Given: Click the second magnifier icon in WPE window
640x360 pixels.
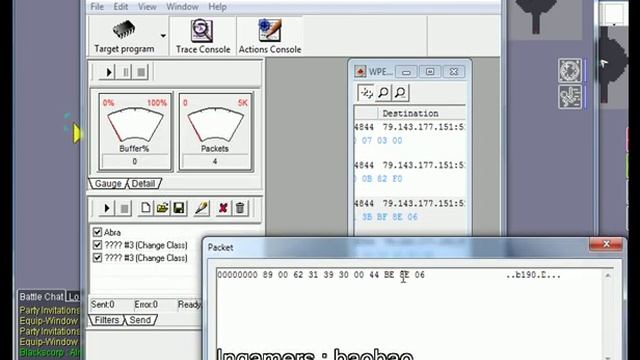Looking at the screenshot, I should click(x=400, y=93).
